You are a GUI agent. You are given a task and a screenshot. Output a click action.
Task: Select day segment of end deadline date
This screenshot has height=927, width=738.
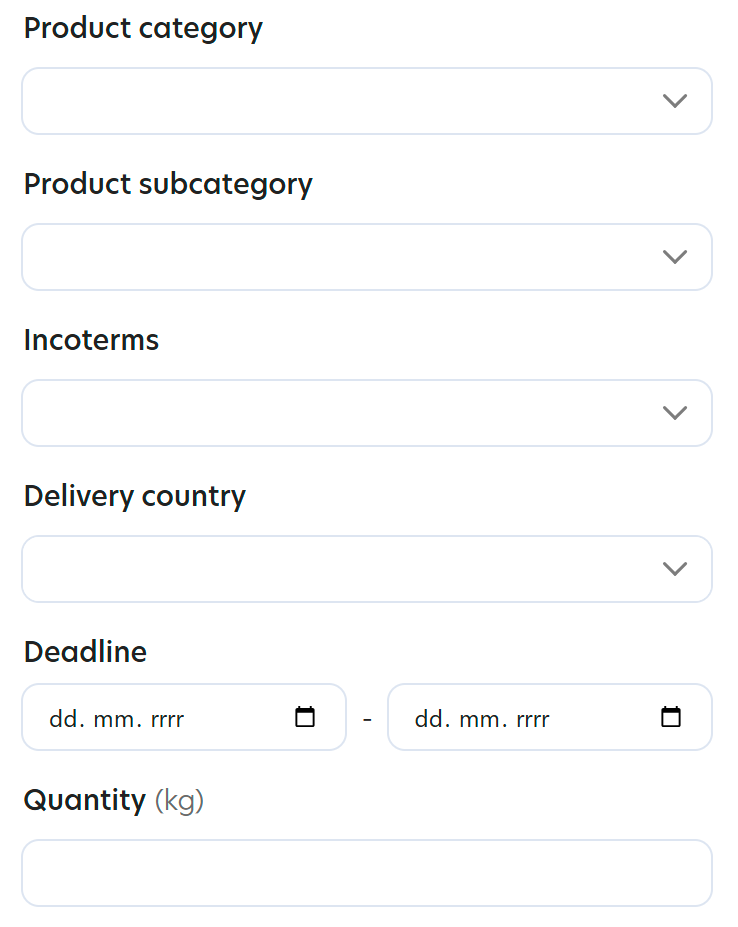(x=429, y=719)
